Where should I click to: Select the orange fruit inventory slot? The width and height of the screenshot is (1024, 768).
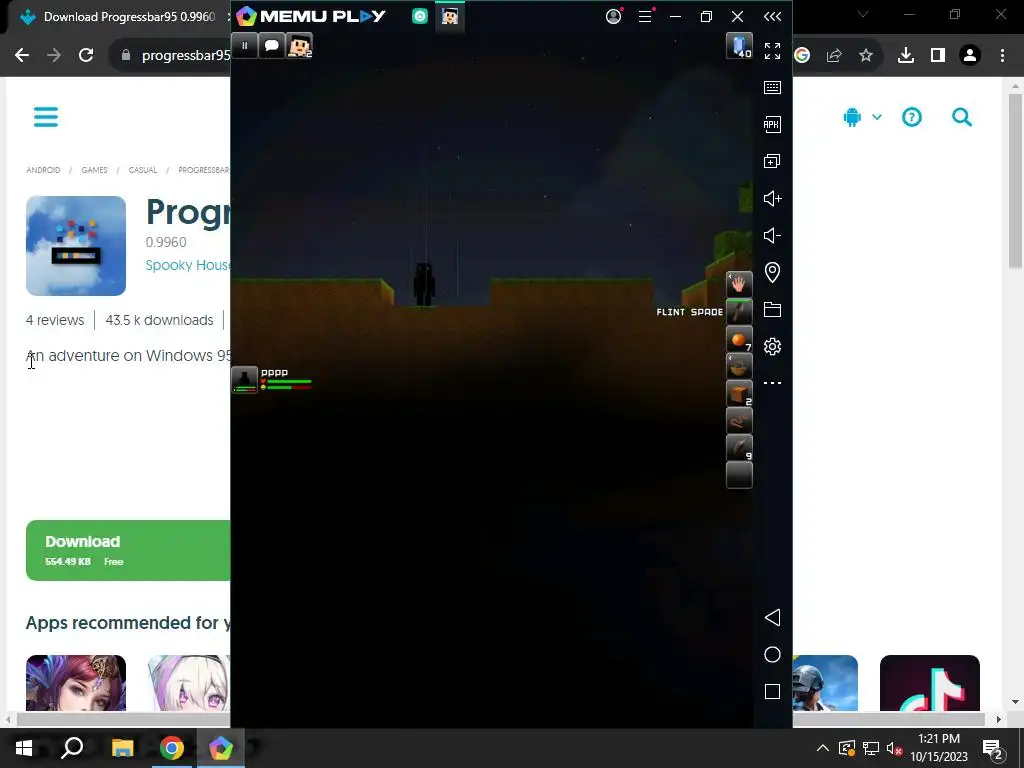click(x=739, y=340)
